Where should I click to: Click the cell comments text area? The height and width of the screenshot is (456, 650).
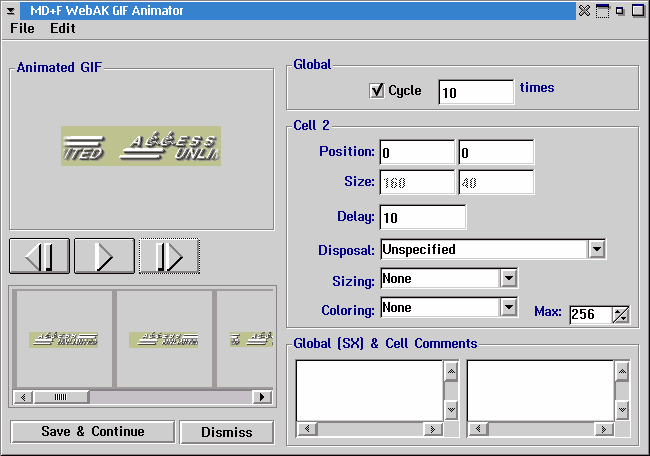coord(541,391)
